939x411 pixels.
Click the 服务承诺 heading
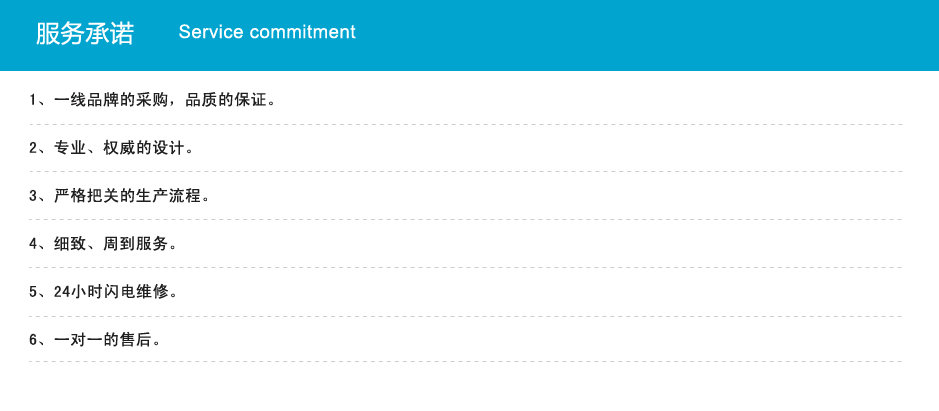84,34
